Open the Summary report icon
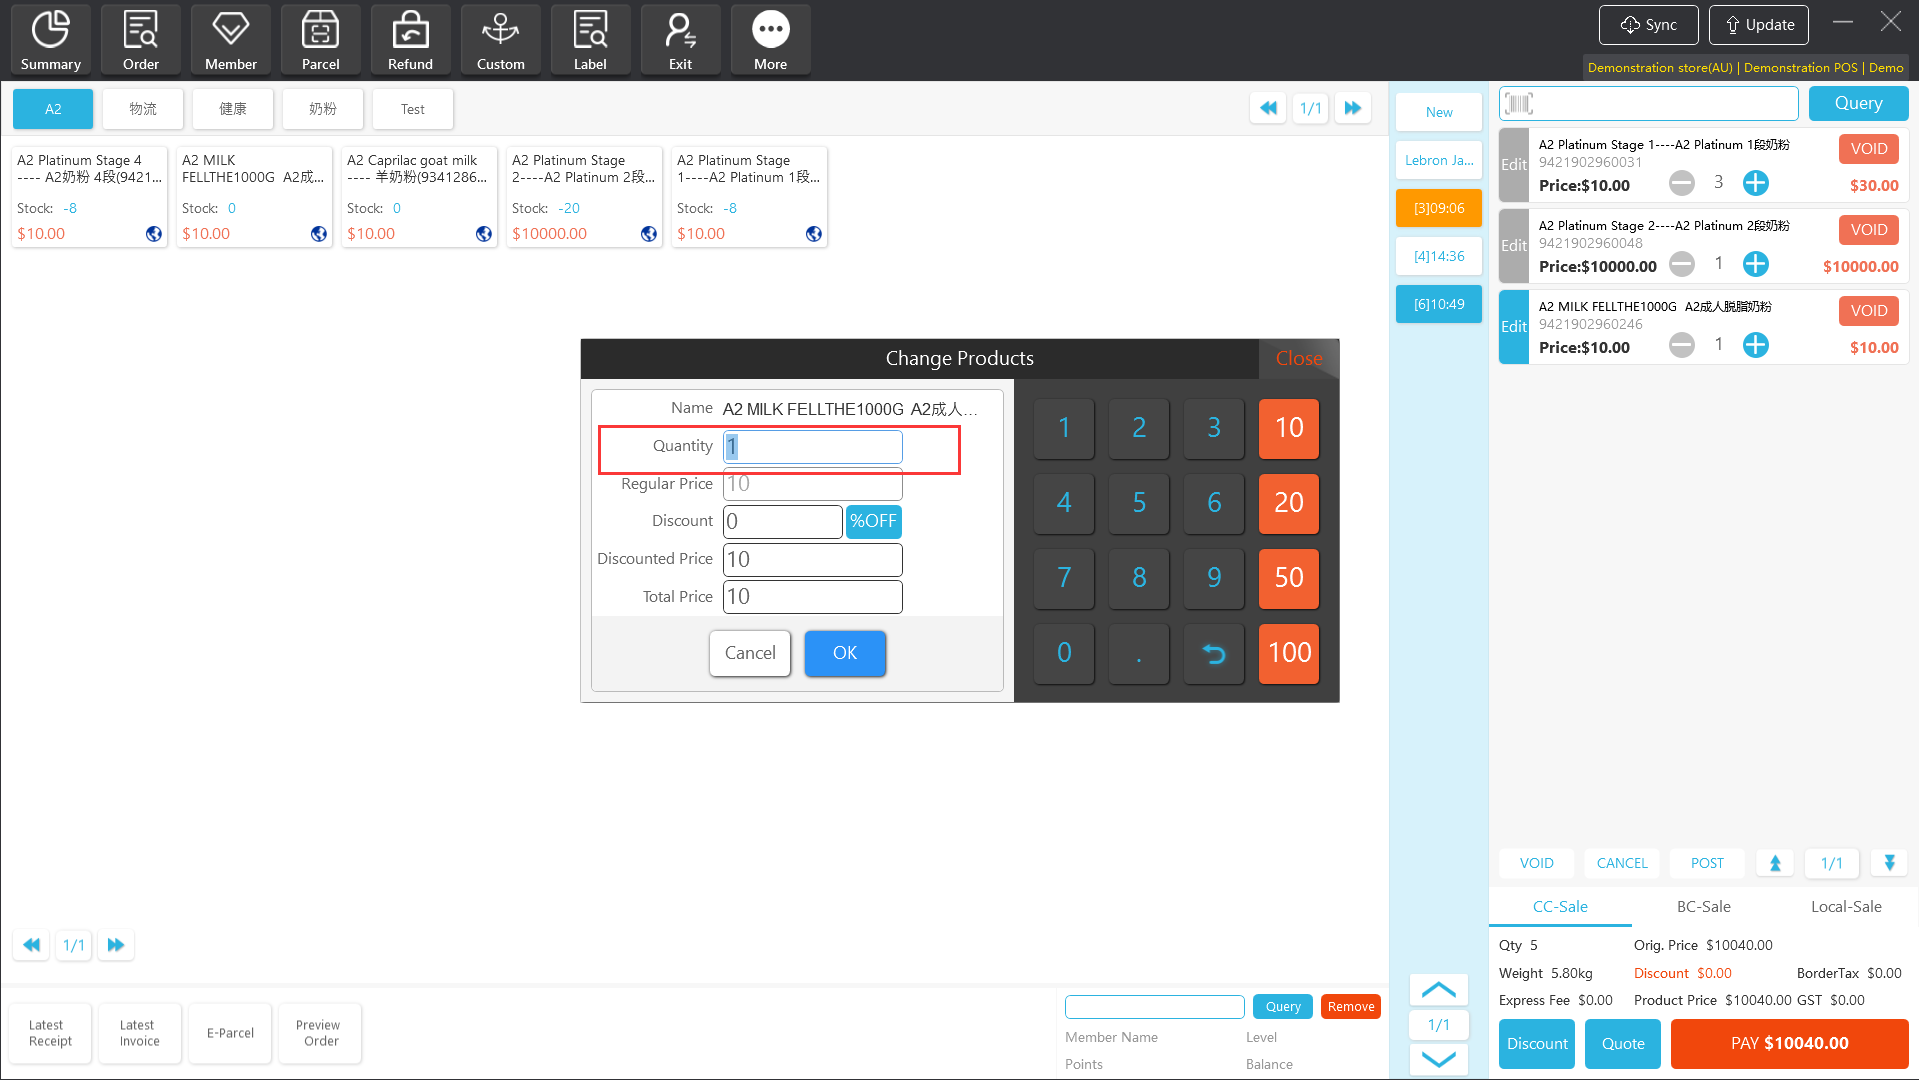The width and height of the screenshot is (1919, 1080). (50, 40)
